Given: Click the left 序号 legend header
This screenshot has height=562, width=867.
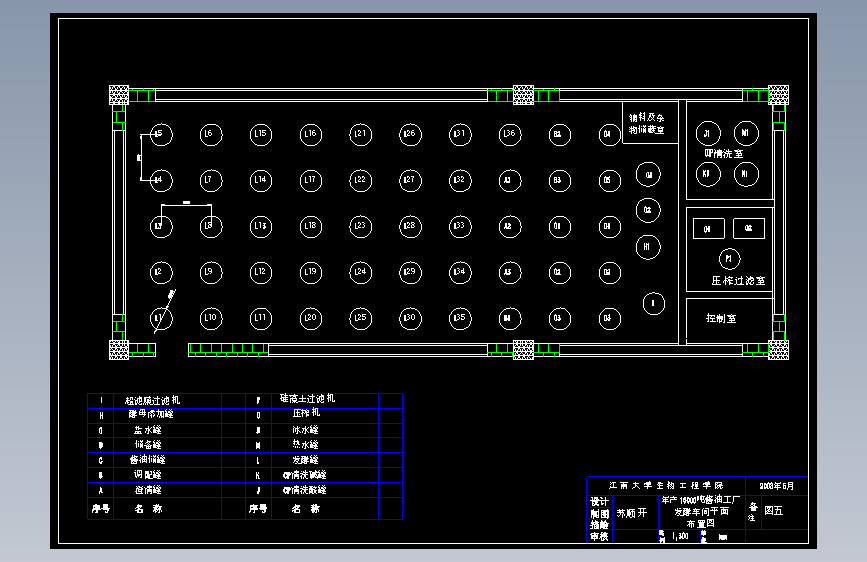Looking at the screenshot, I should tap(101, 508).
